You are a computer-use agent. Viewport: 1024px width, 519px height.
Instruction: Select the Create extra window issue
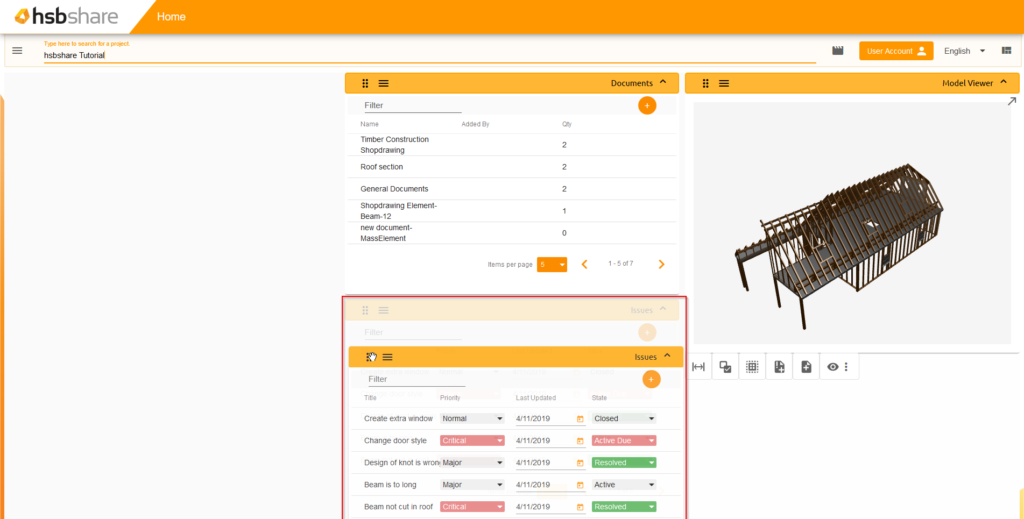pos(398,418)
